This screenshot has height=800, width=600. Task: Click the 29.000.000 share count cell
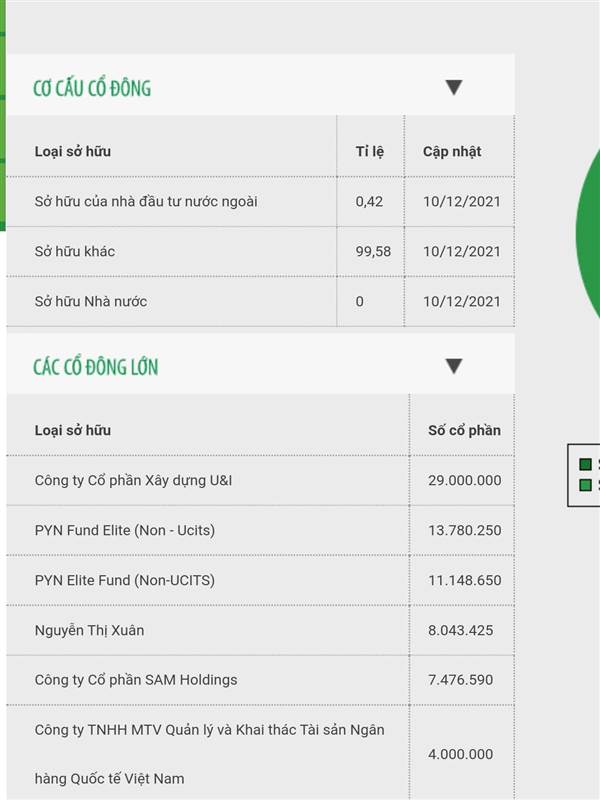464,480
